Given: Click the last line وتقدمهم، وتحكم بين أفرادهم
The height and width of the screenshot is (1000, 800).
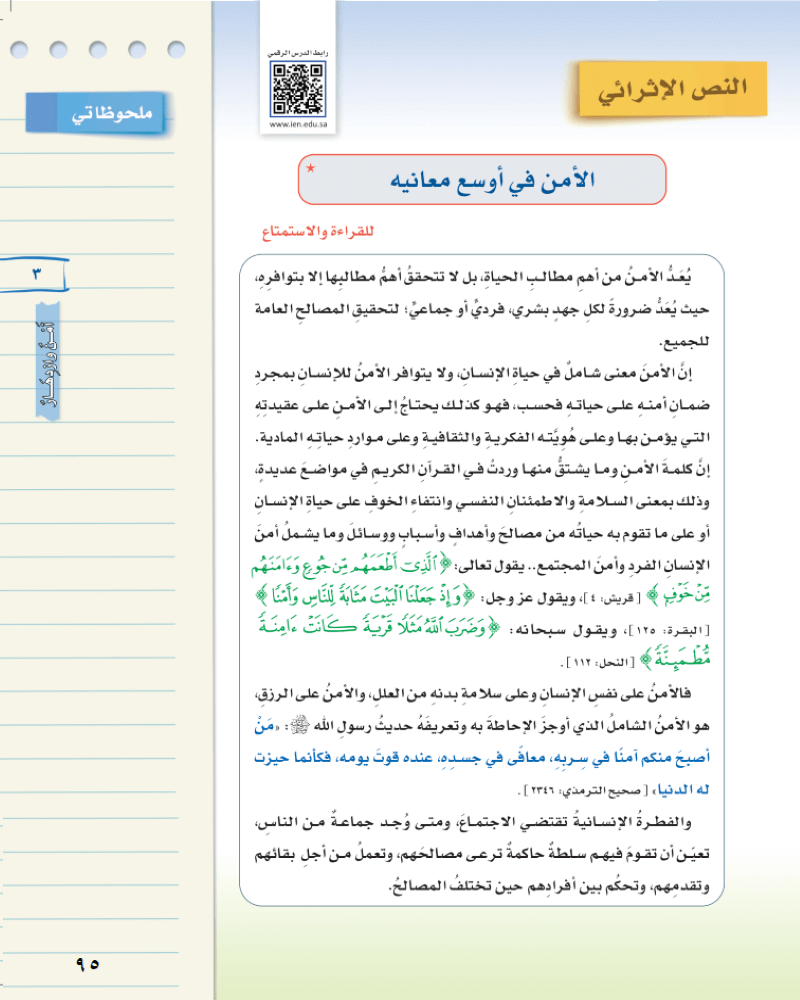Looking at the screenshot, I should tap(549, 886).
